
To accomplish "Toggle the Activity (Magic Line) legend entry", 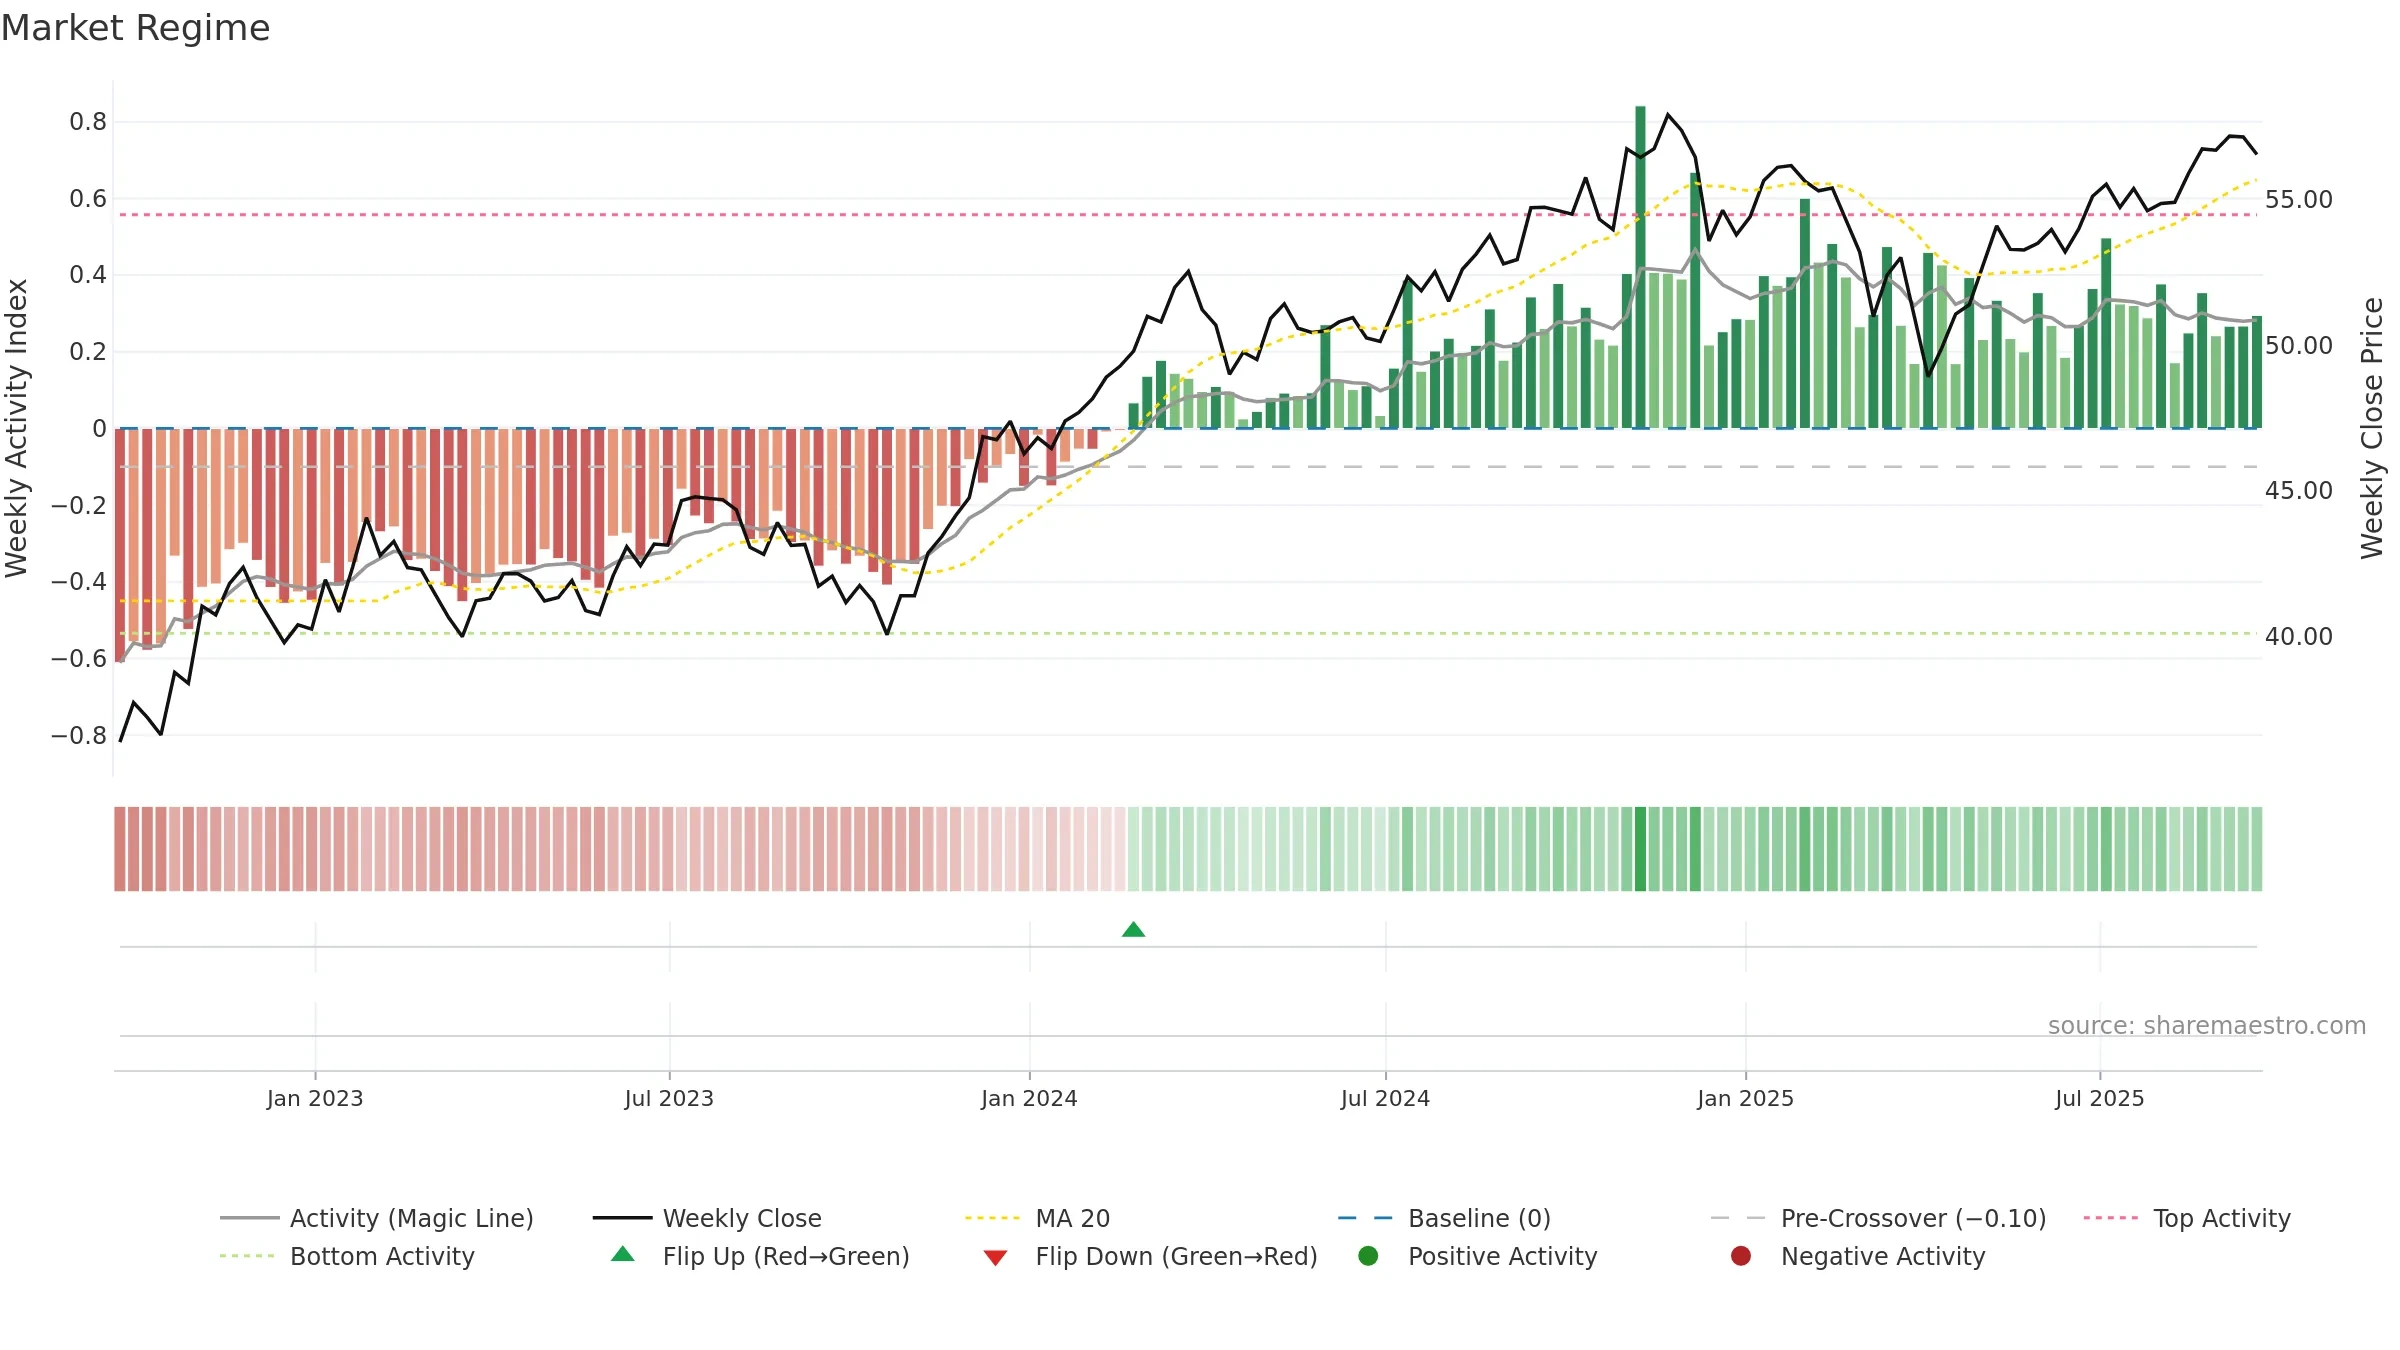I will 377,1218.
